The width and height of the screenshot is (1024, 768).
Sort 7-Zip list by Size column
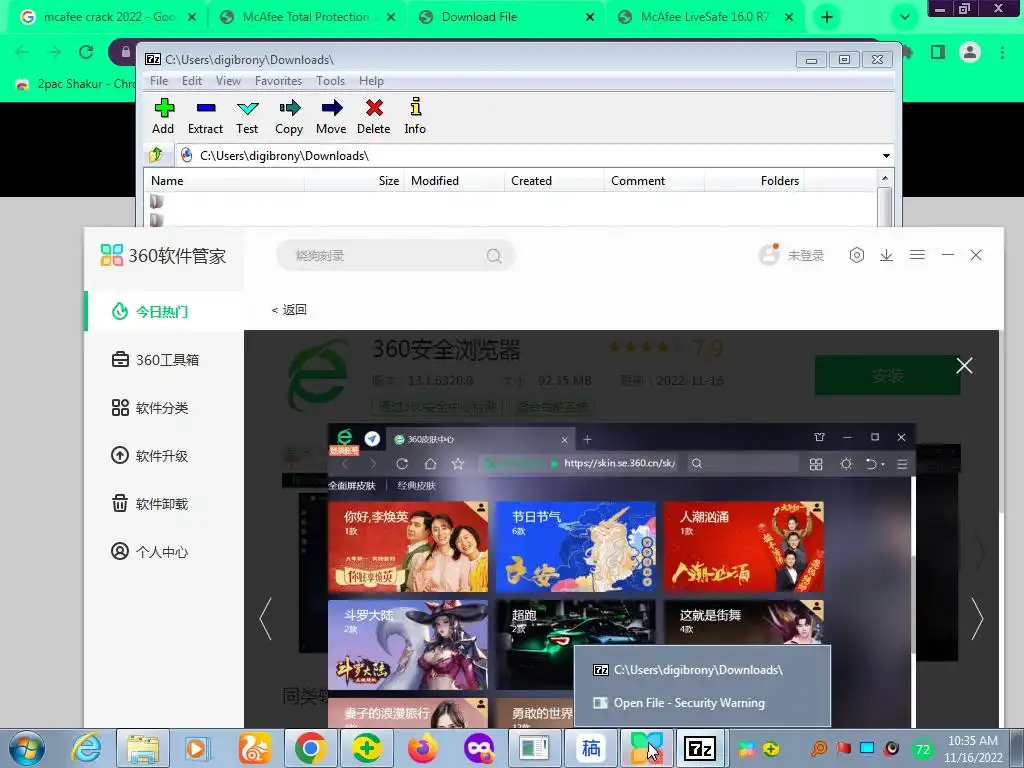(354, 181)
